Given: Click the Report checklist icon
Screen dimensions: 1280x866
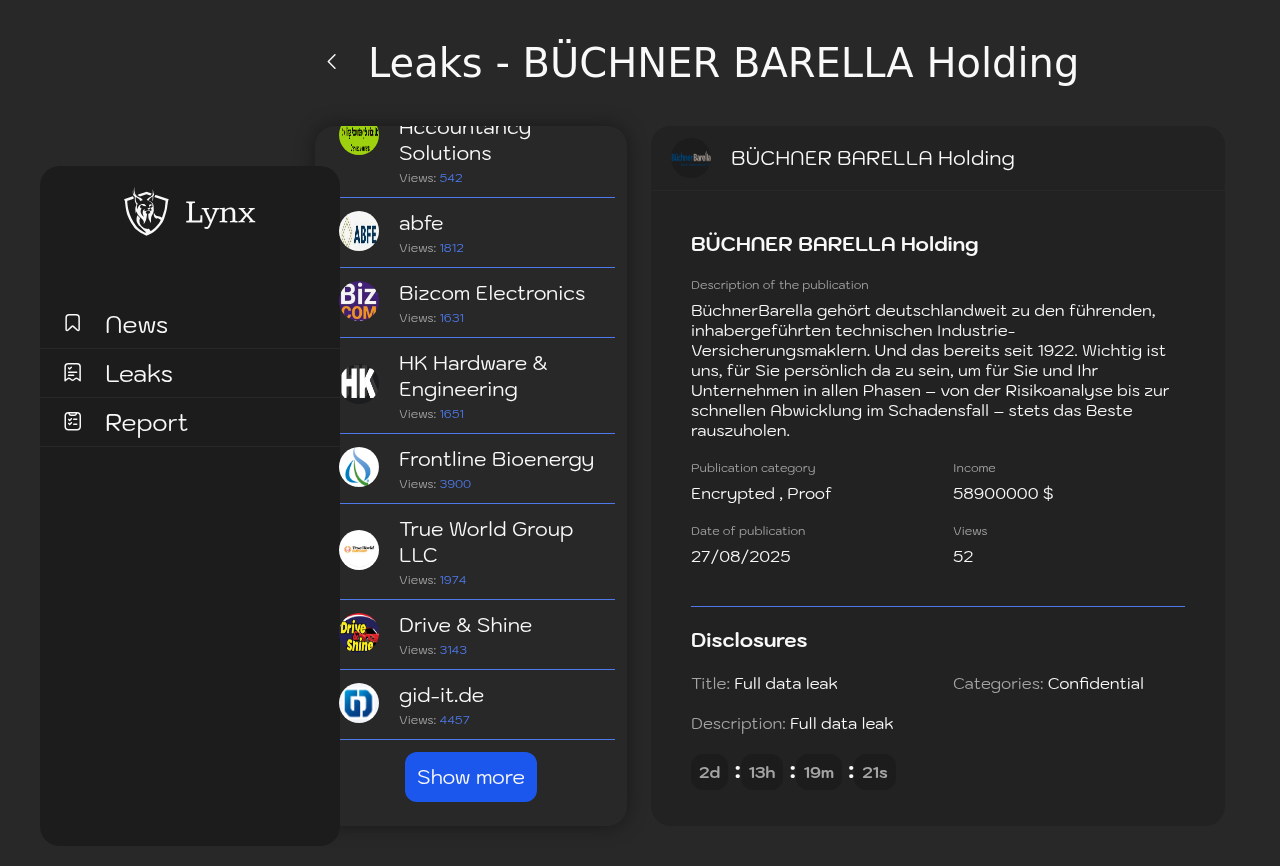Looking at the screenshot, I should click(x=73, y=421).
